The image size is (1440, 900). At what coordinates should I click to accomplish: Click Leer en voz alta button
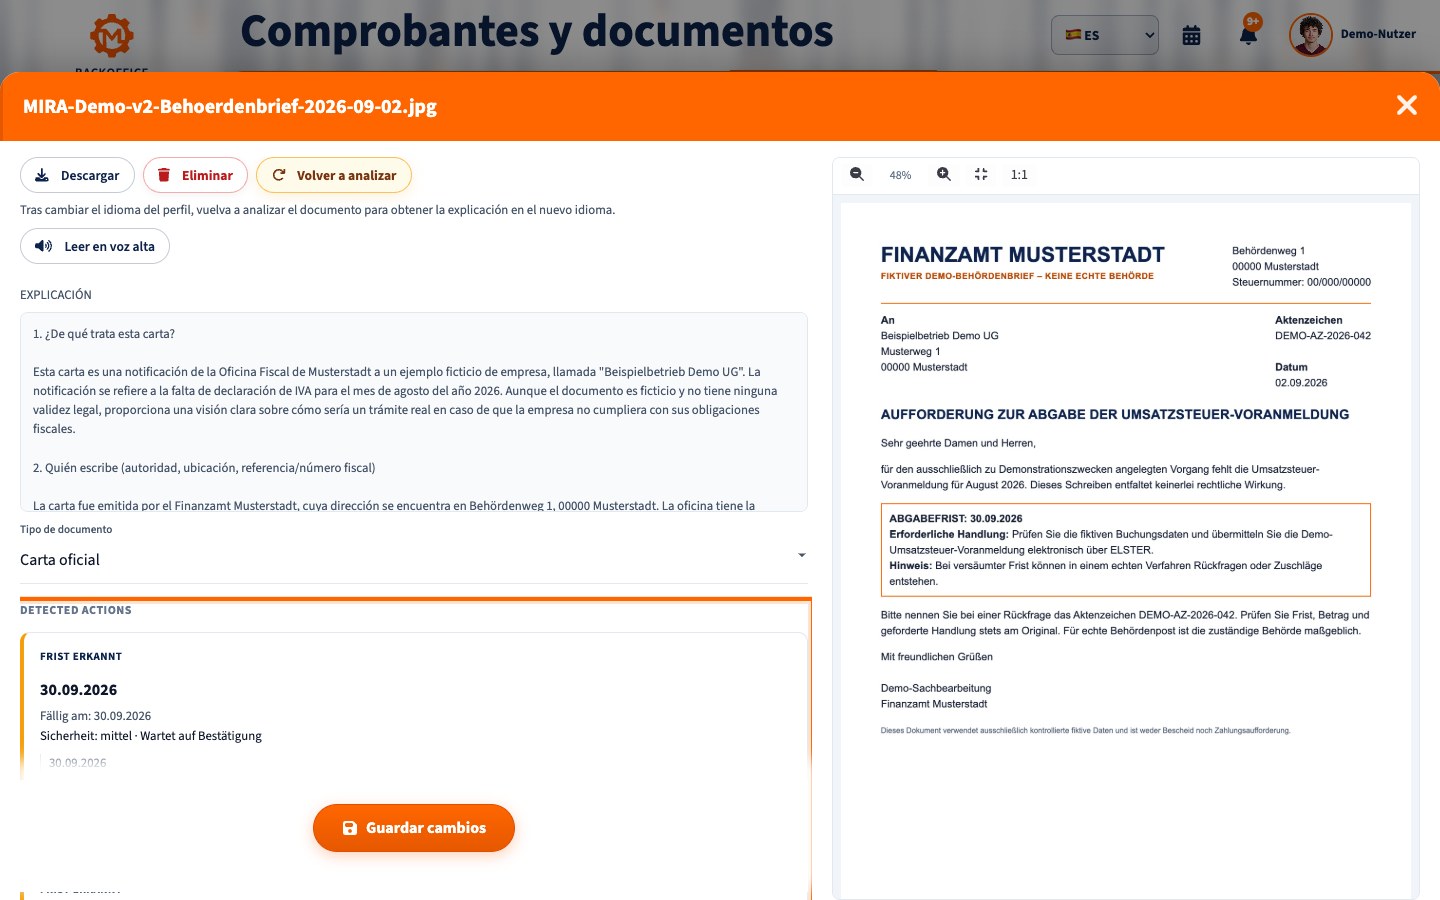(x=95, y=246)
